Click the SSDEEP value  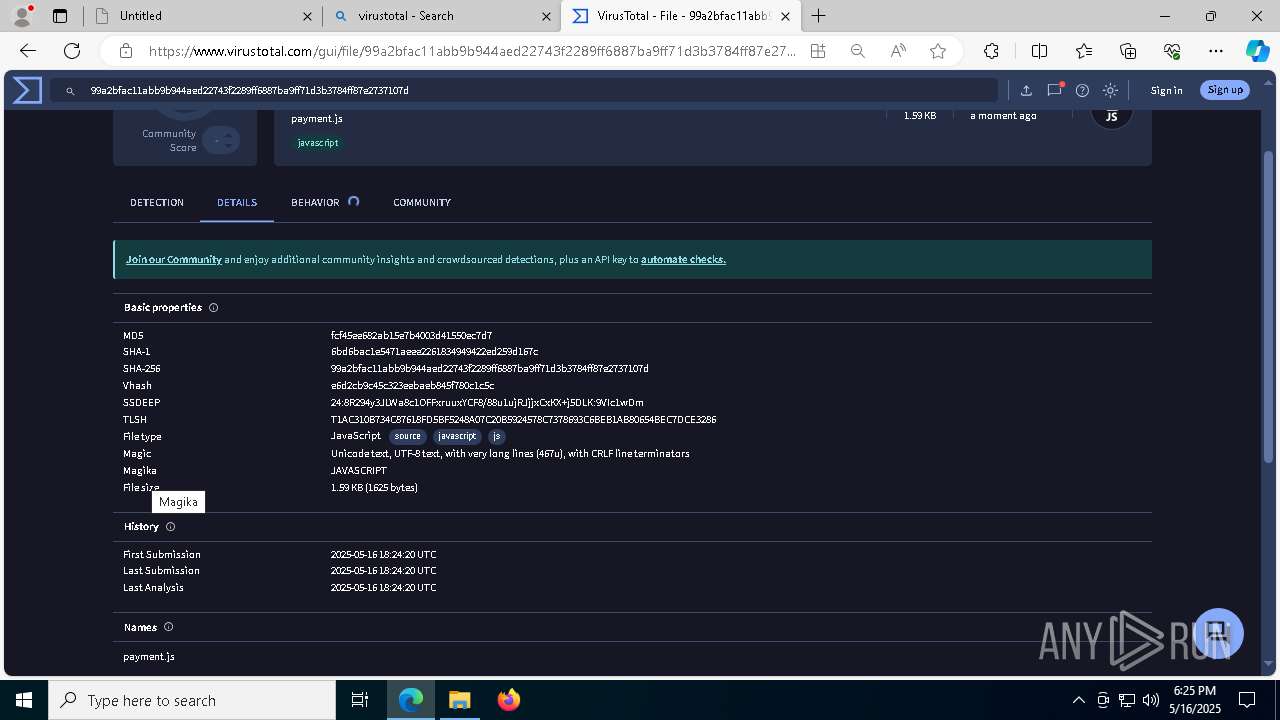487,403
